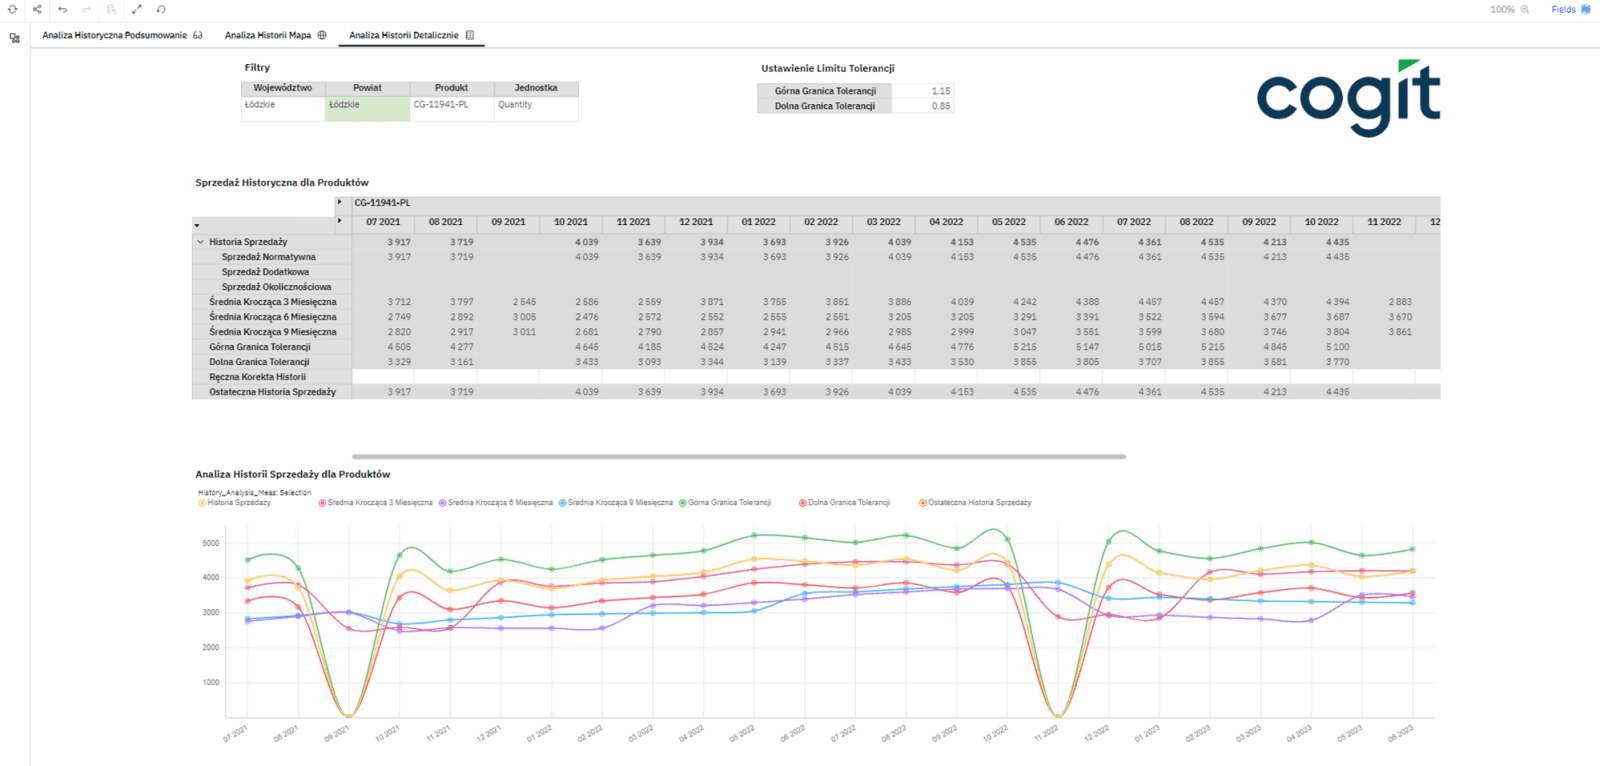
Task: Click Ręczna Korekta Historii row label
Action: [257, 377]
